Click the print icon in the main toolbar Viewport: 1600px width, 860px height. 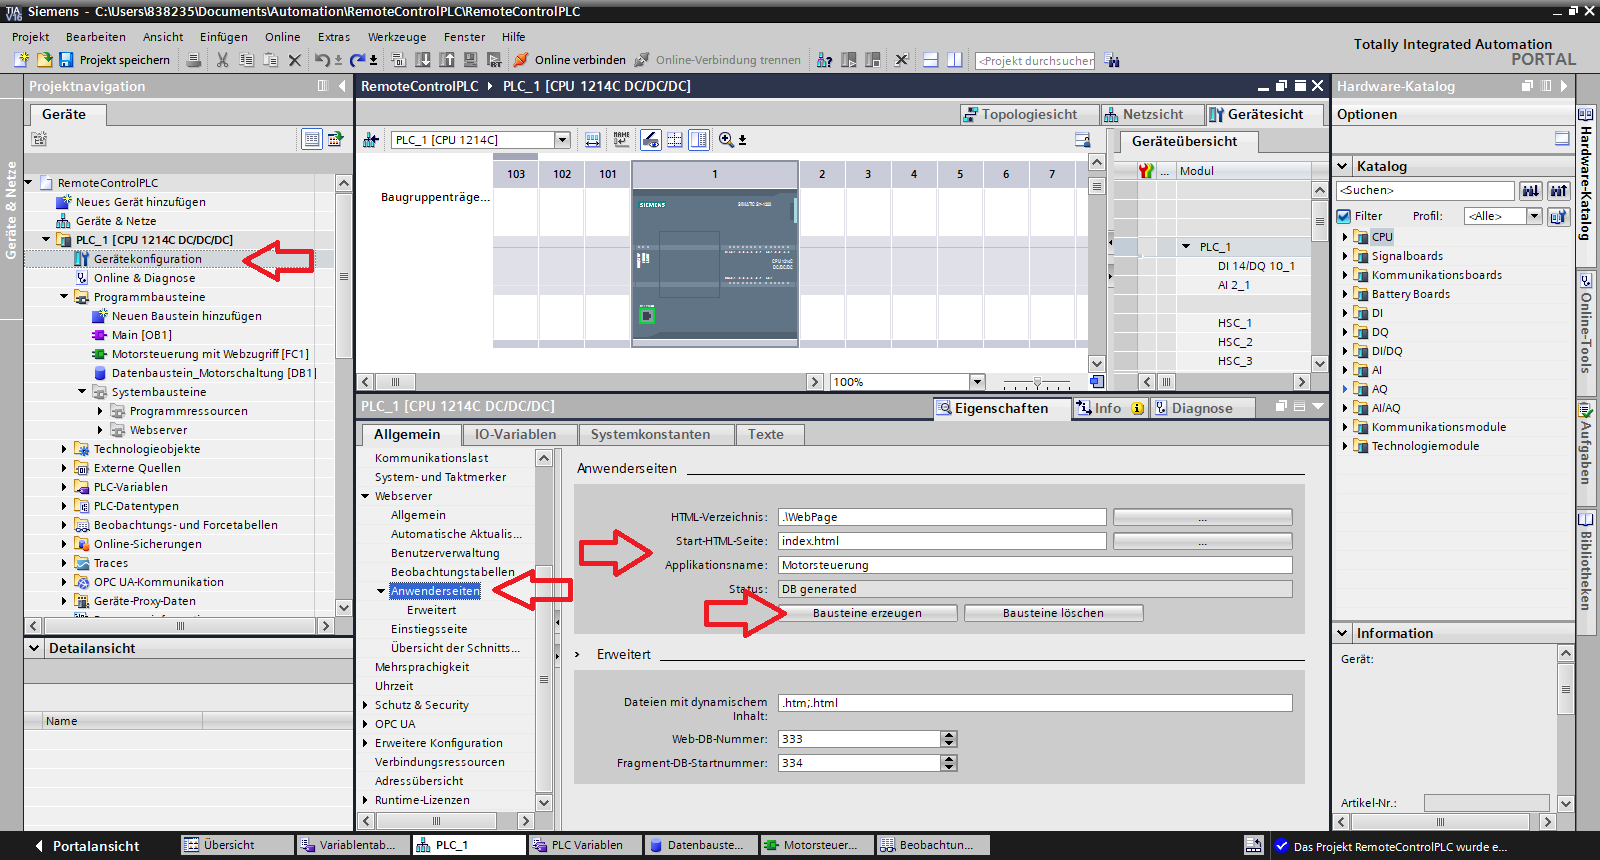tap(194, 60)
